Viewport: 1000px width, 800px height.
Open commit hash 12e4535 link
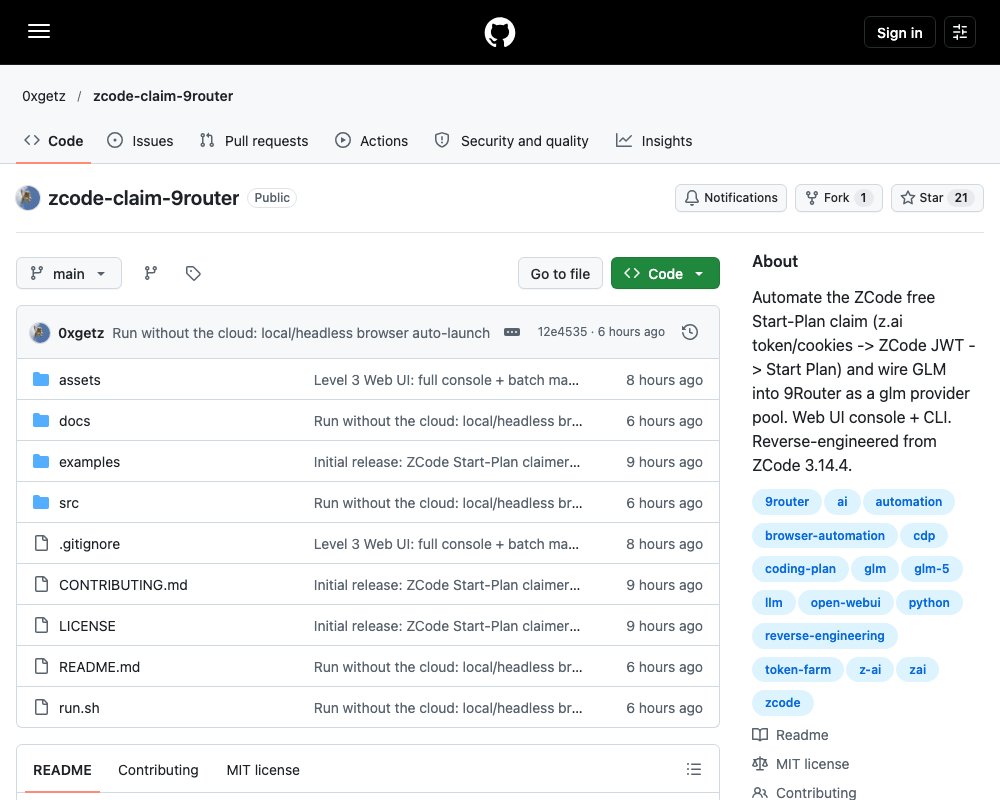(562, 332)
